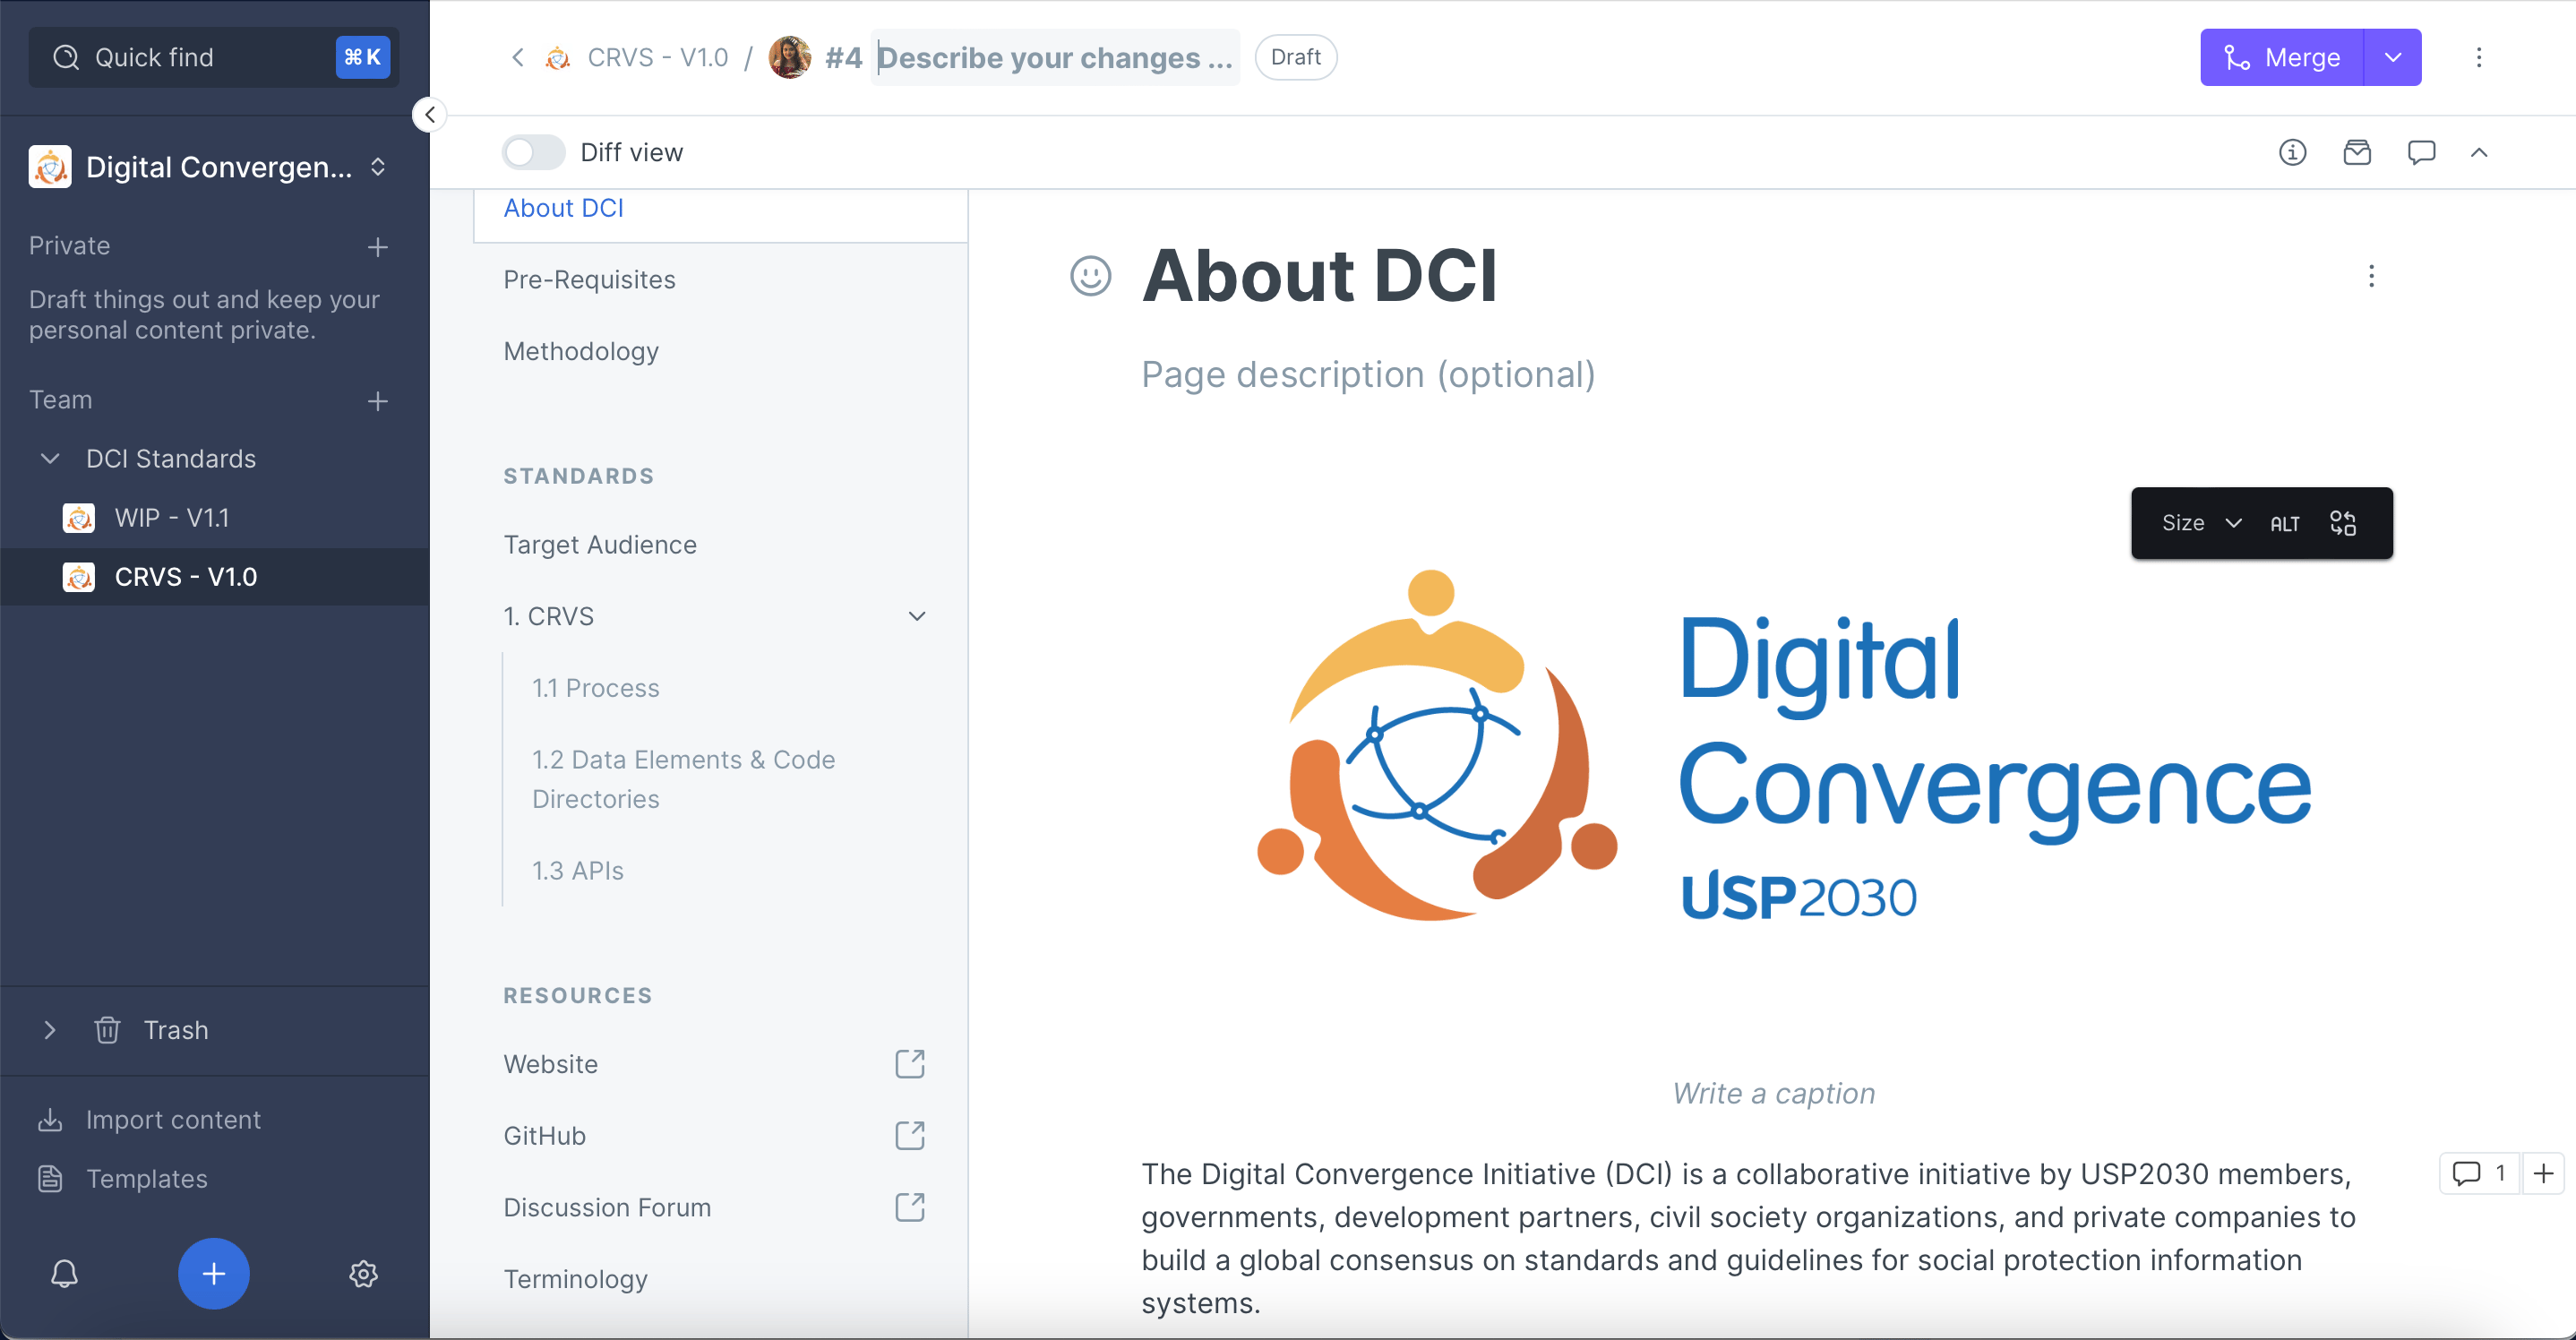
Task: Collapse the 1. CRVS section chevron
Action: coord(917,616)
